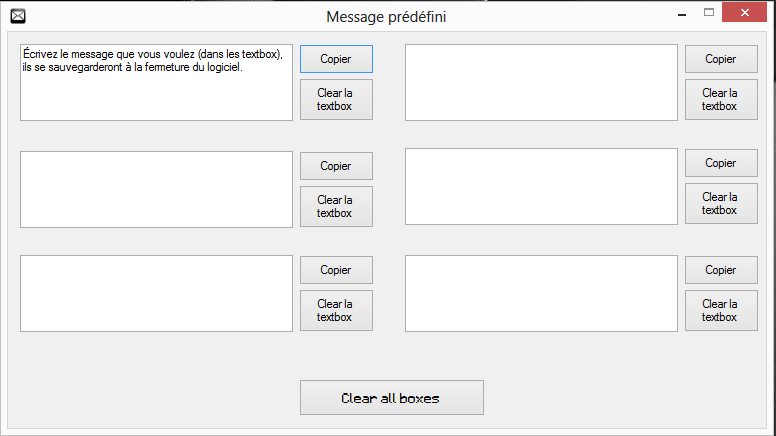The image size is (776, 436).
Task: Click the envelope app icon in title bar
Action: click(x=18, y=16)
